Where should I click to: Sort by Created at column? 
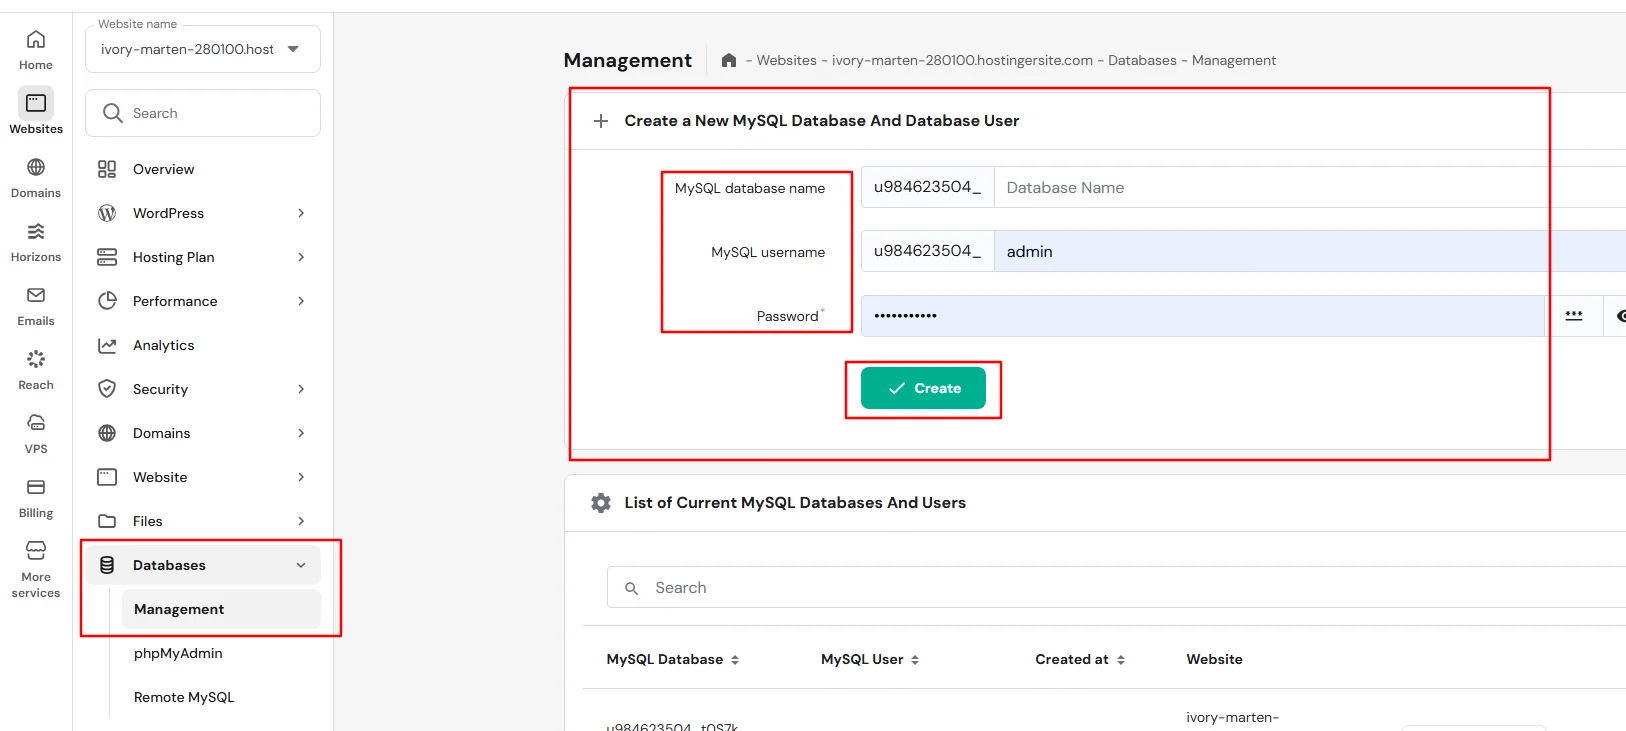pyautogui.click(x=1080, y=660)
